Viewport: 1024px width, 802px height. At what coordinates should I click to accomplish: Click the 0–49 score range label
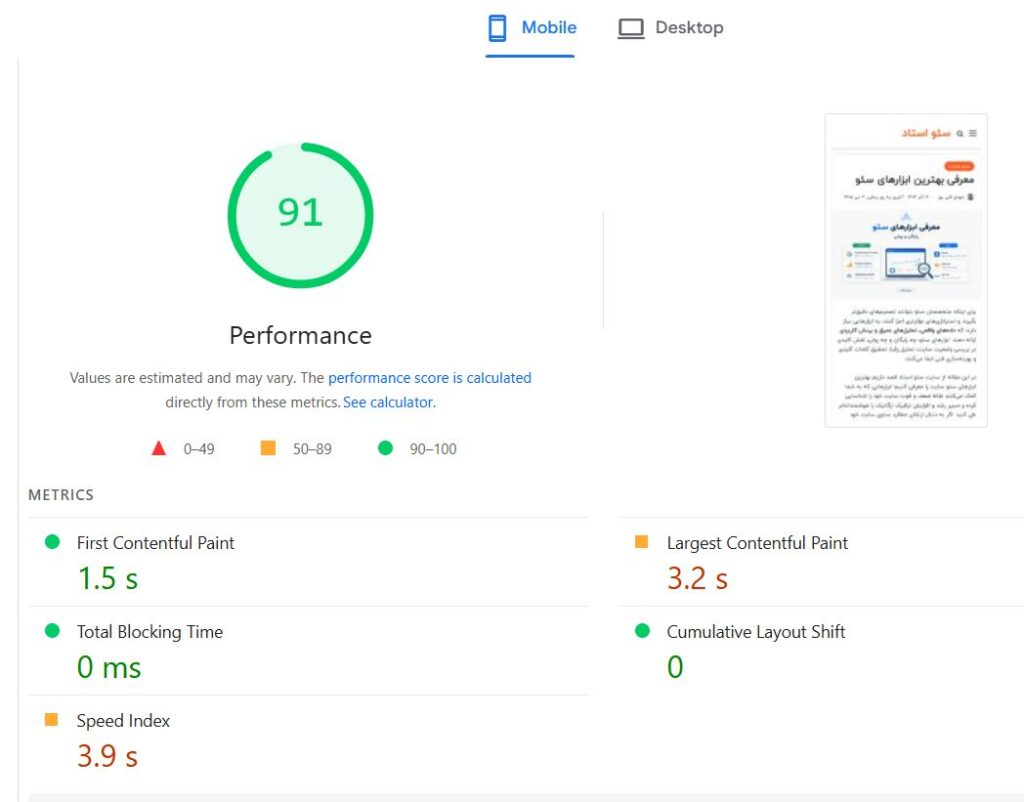point(199,449)
